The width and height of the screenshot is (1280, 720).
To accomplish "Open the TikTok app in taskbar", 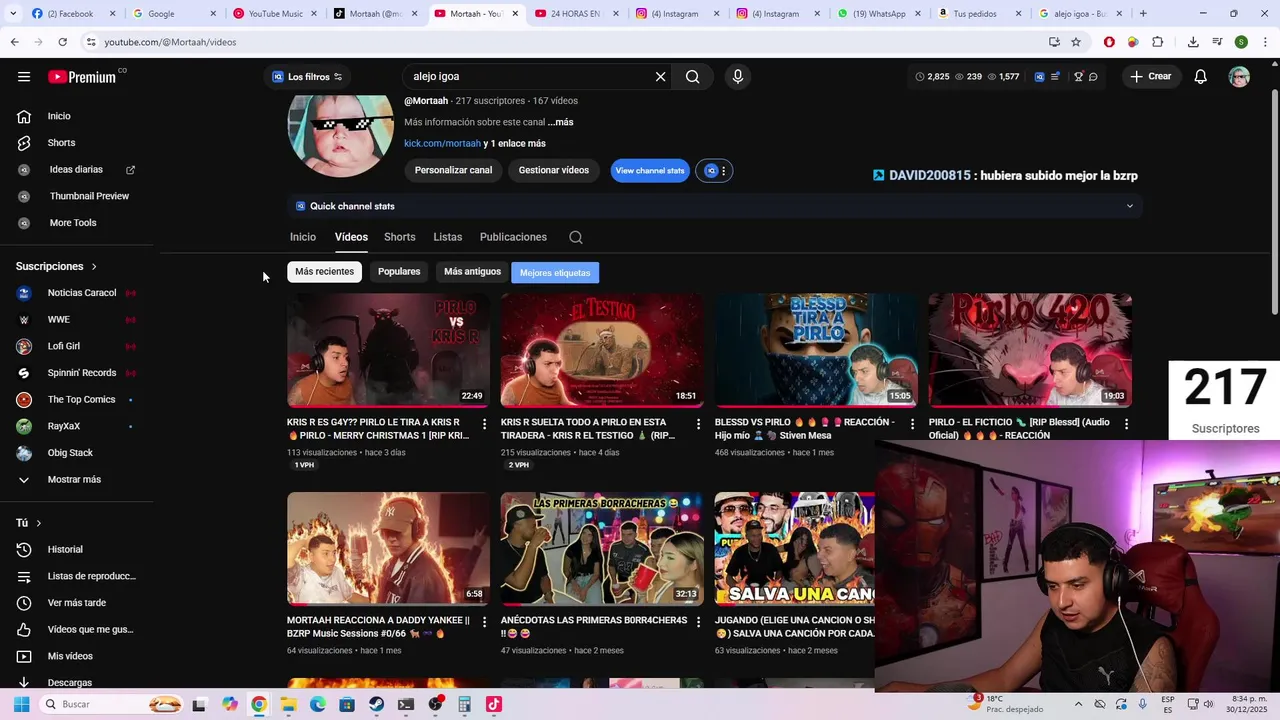I will tap(493, 704).
